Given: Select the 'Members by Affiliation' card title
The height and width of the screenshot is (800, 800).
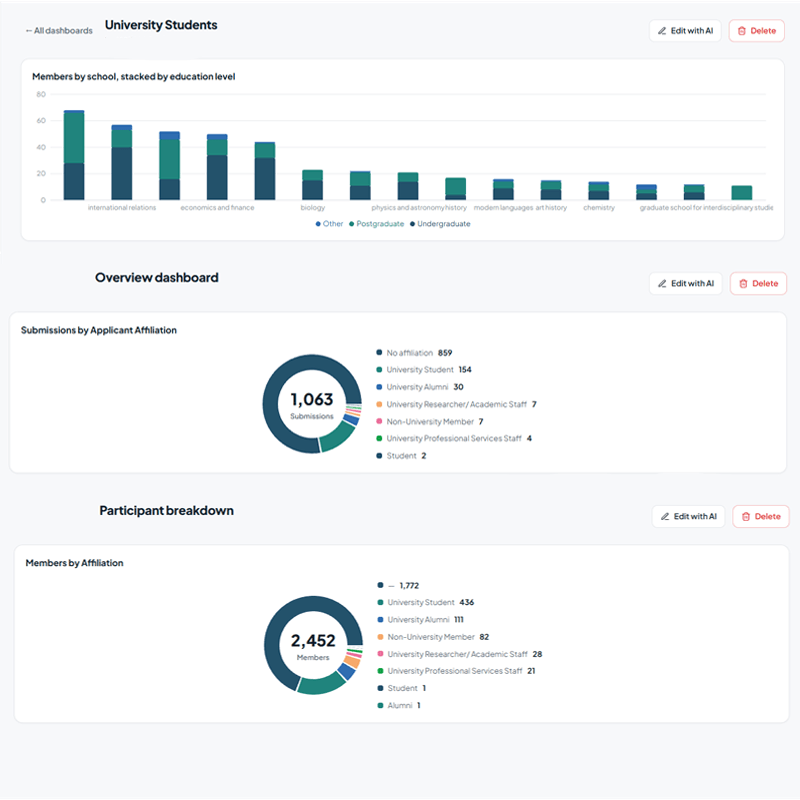Looking at the screenshot, I should (74, 563).
